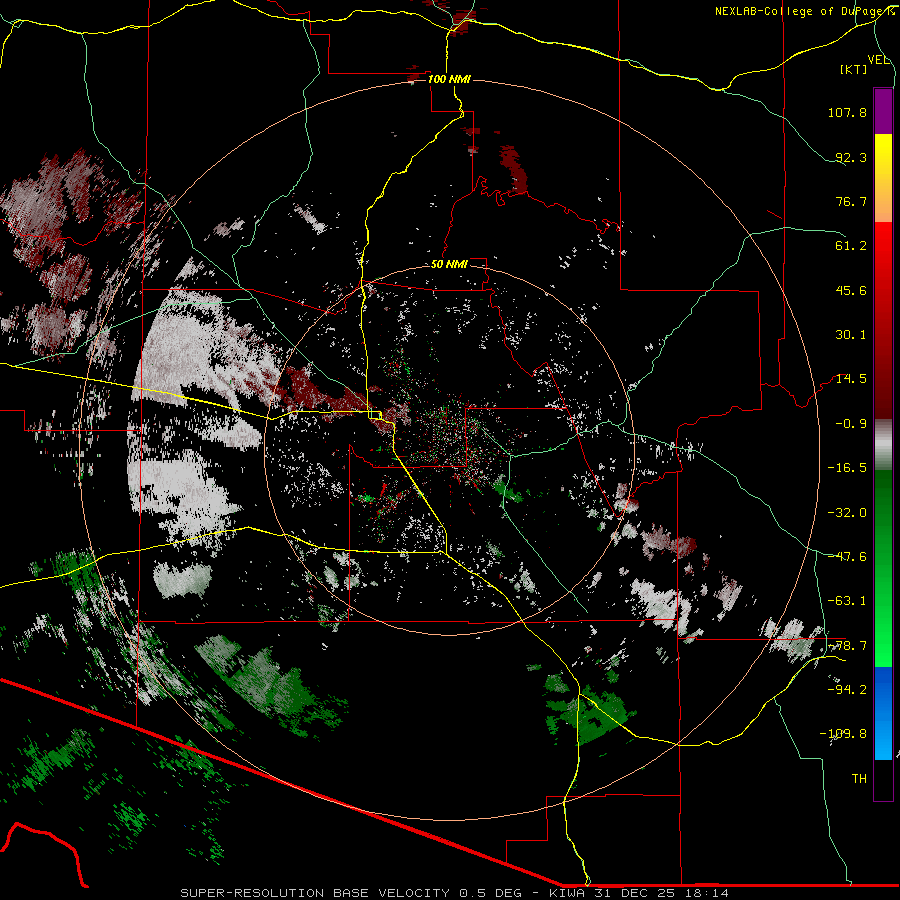900x900 pixels.
Task: Click the -32.0 velocity scale value
Action: point(847,513)
